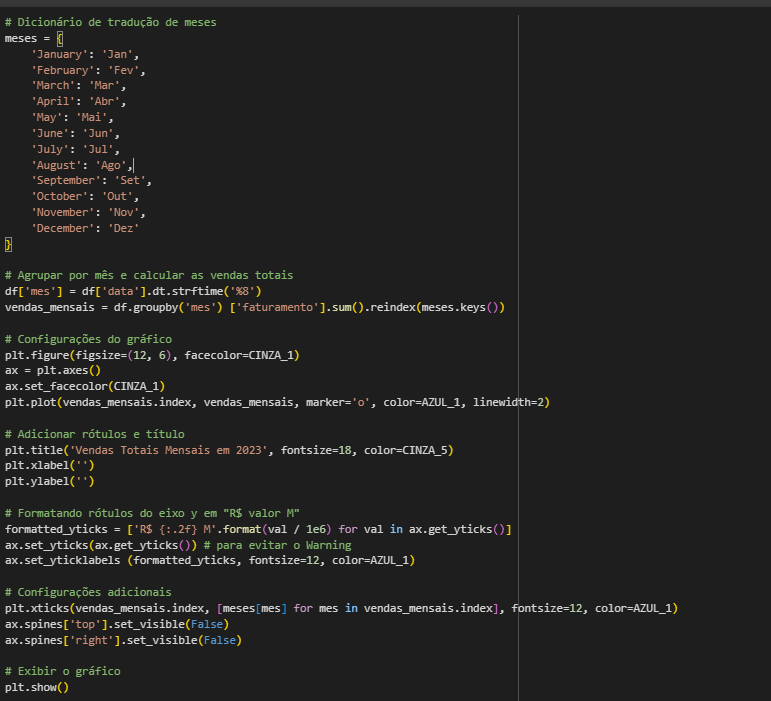Image resolution: width=771 pixels, height=701 pixels.
Task: Click the line 'ax.spines['top'].set_visible(False)'
Action: tap(117, 624)
